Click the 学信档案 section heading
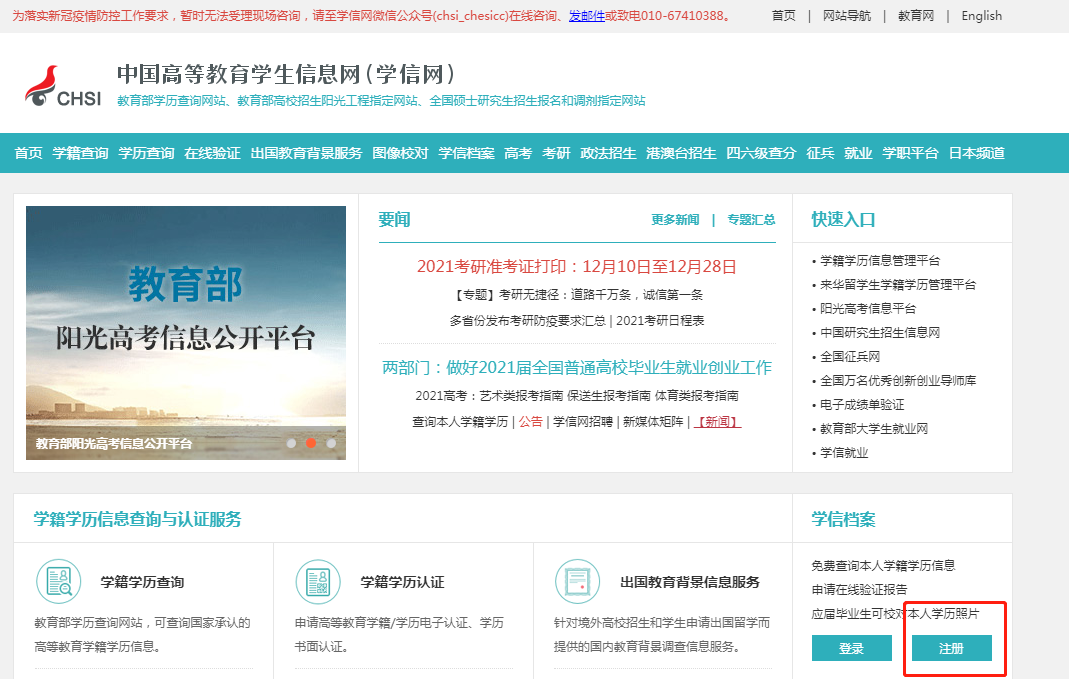The width and height of the screenshot is (1069, 679). click(843, 519)
